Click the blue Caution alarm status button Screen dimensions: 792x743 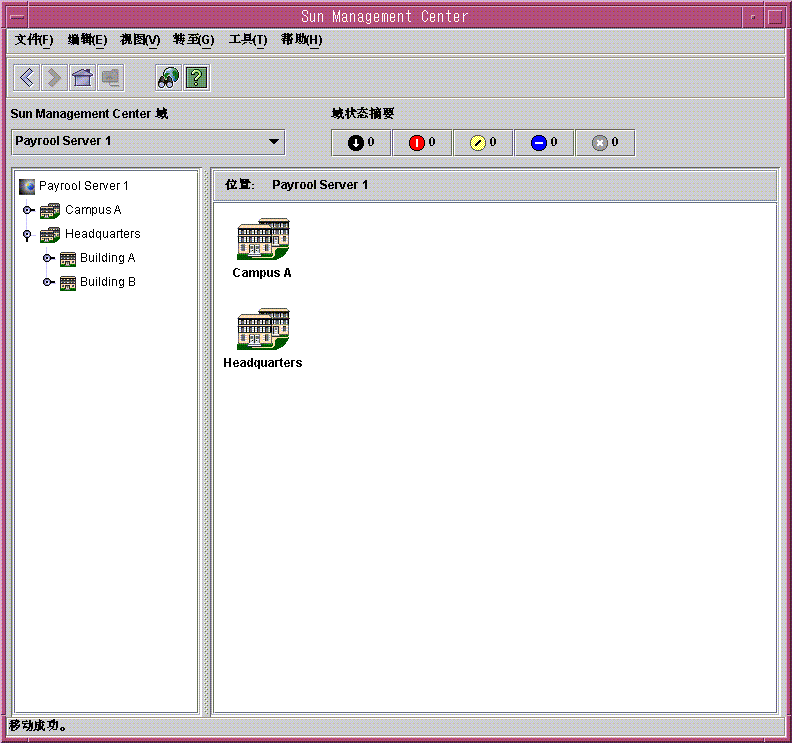pos(544,143)
